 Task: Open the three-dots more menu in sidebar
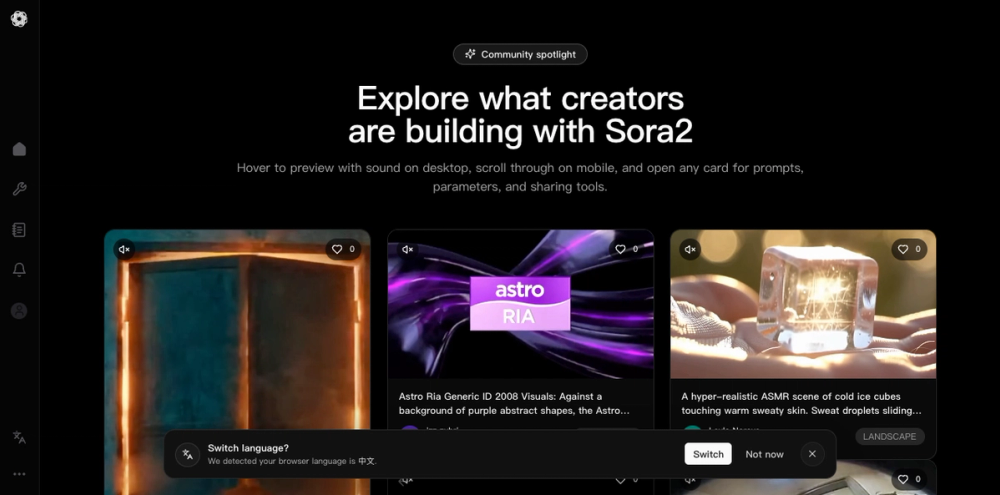[x=19, y=474]
